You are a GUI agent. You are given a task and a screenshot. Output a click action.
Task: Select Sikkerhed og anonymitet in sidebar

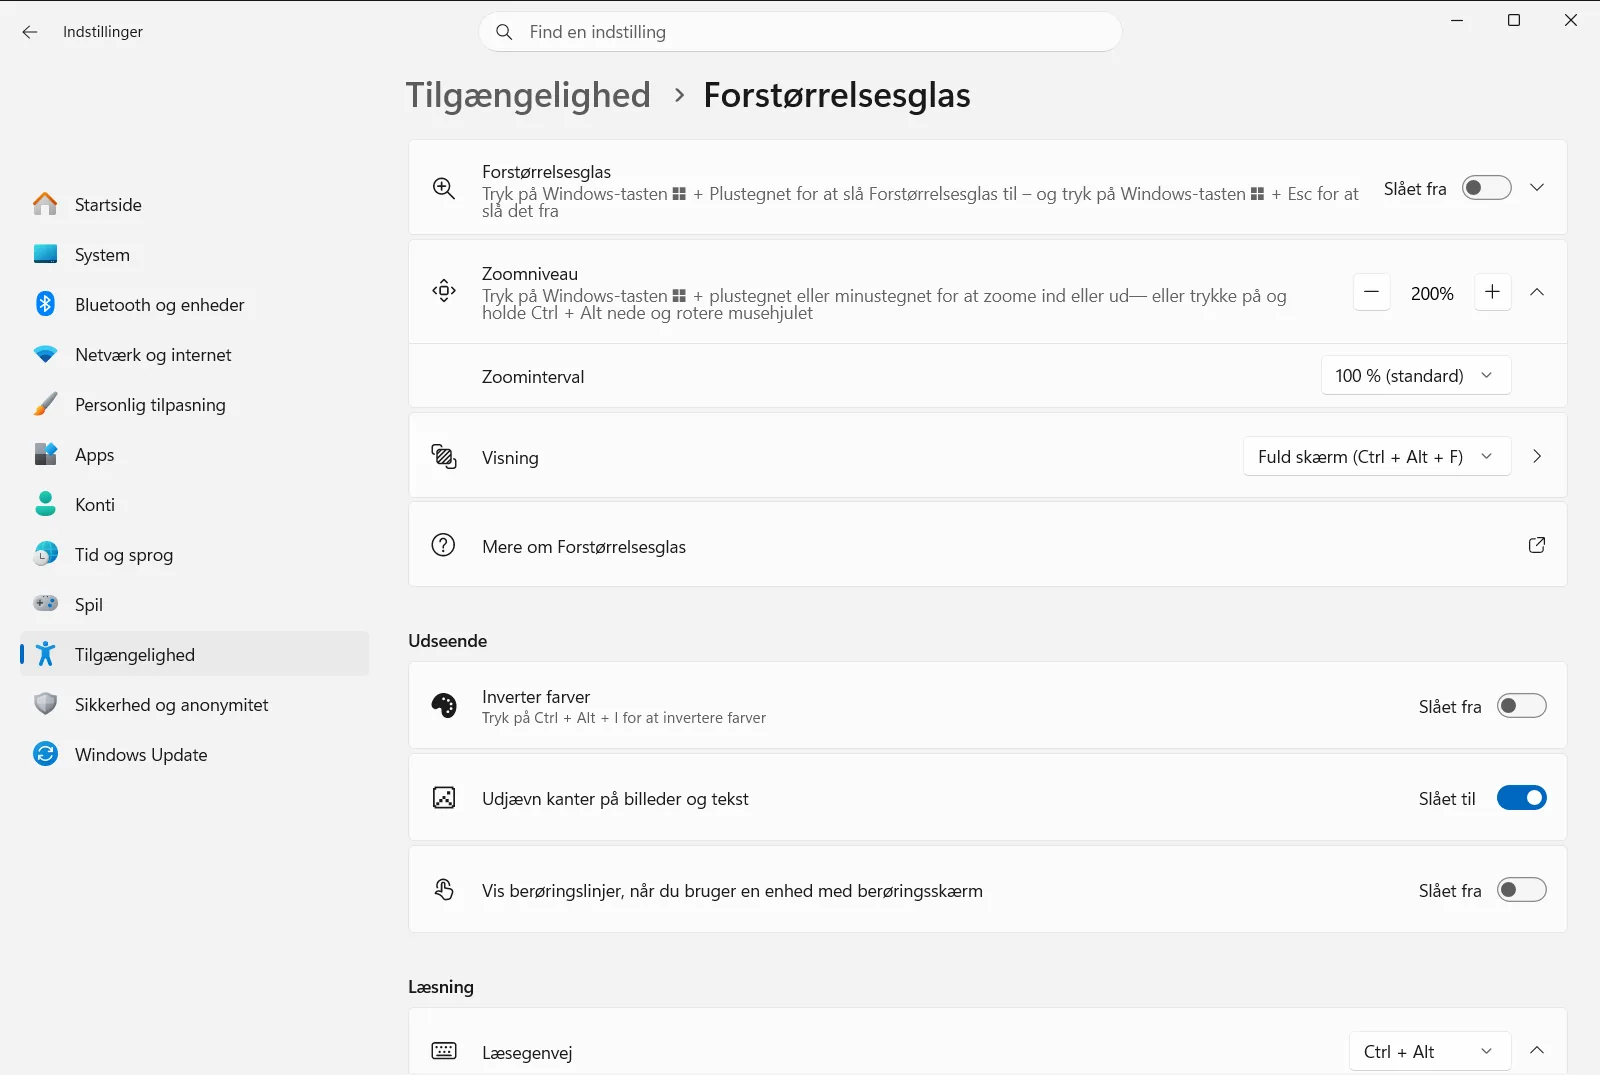[194, 704]
